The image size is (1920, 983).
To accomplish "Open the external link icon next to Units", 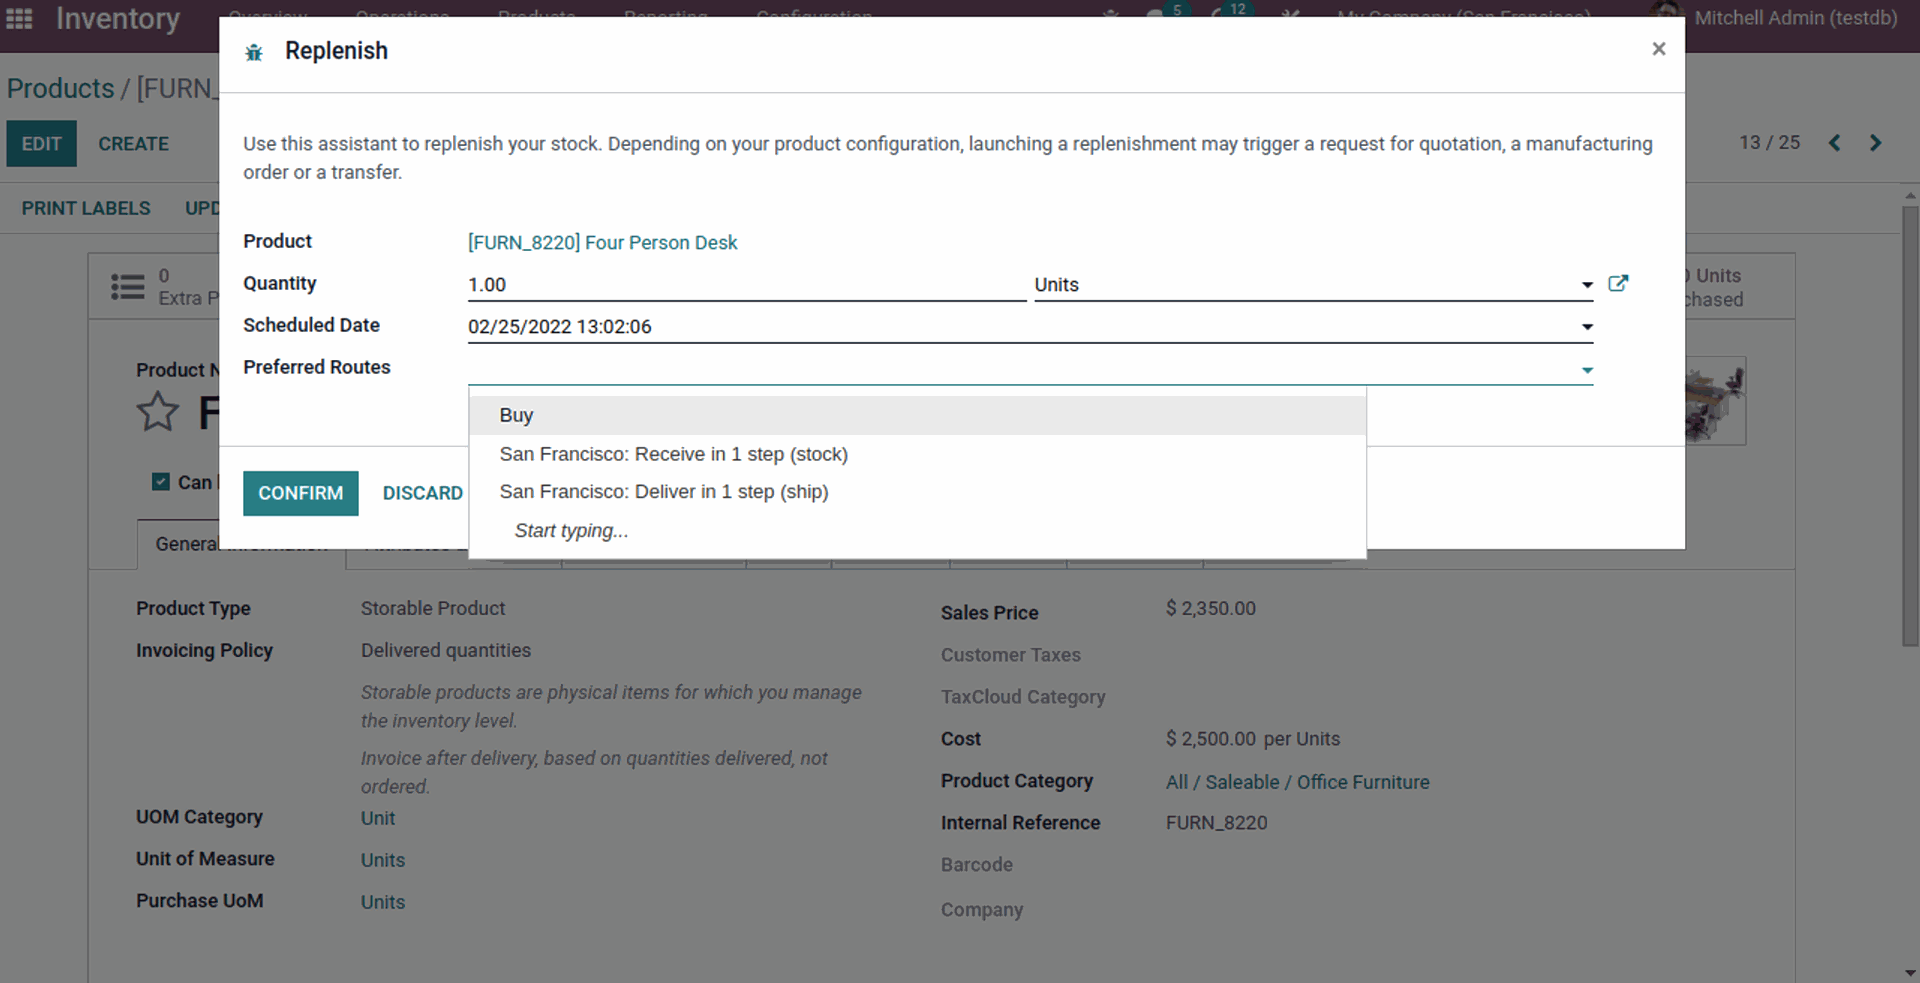I will click(1617, 284).
